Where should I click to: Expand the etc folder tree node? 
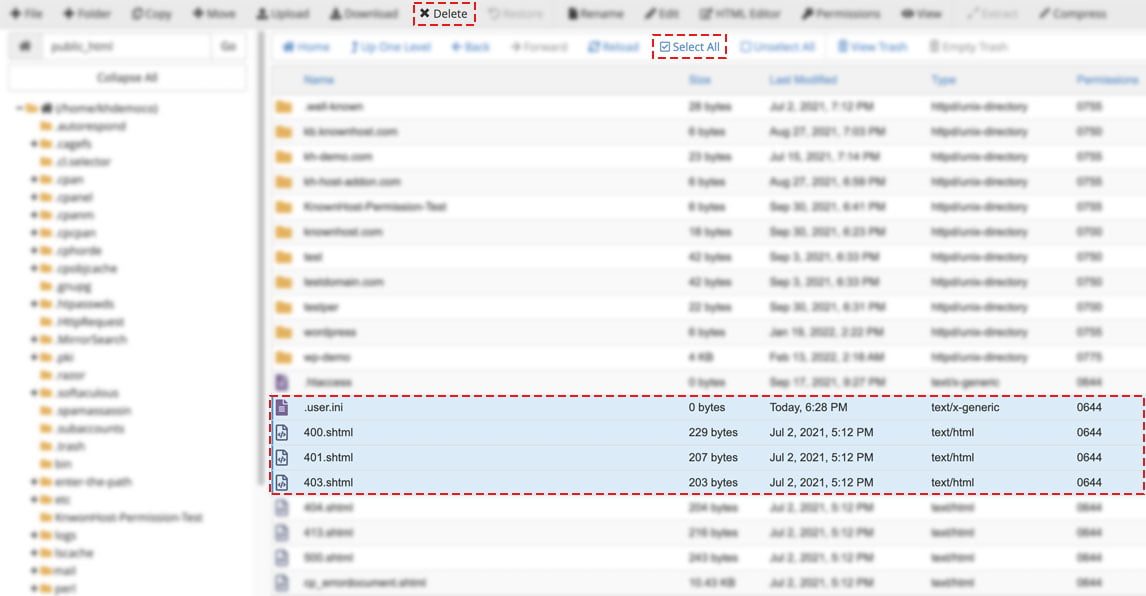[34, 499]
